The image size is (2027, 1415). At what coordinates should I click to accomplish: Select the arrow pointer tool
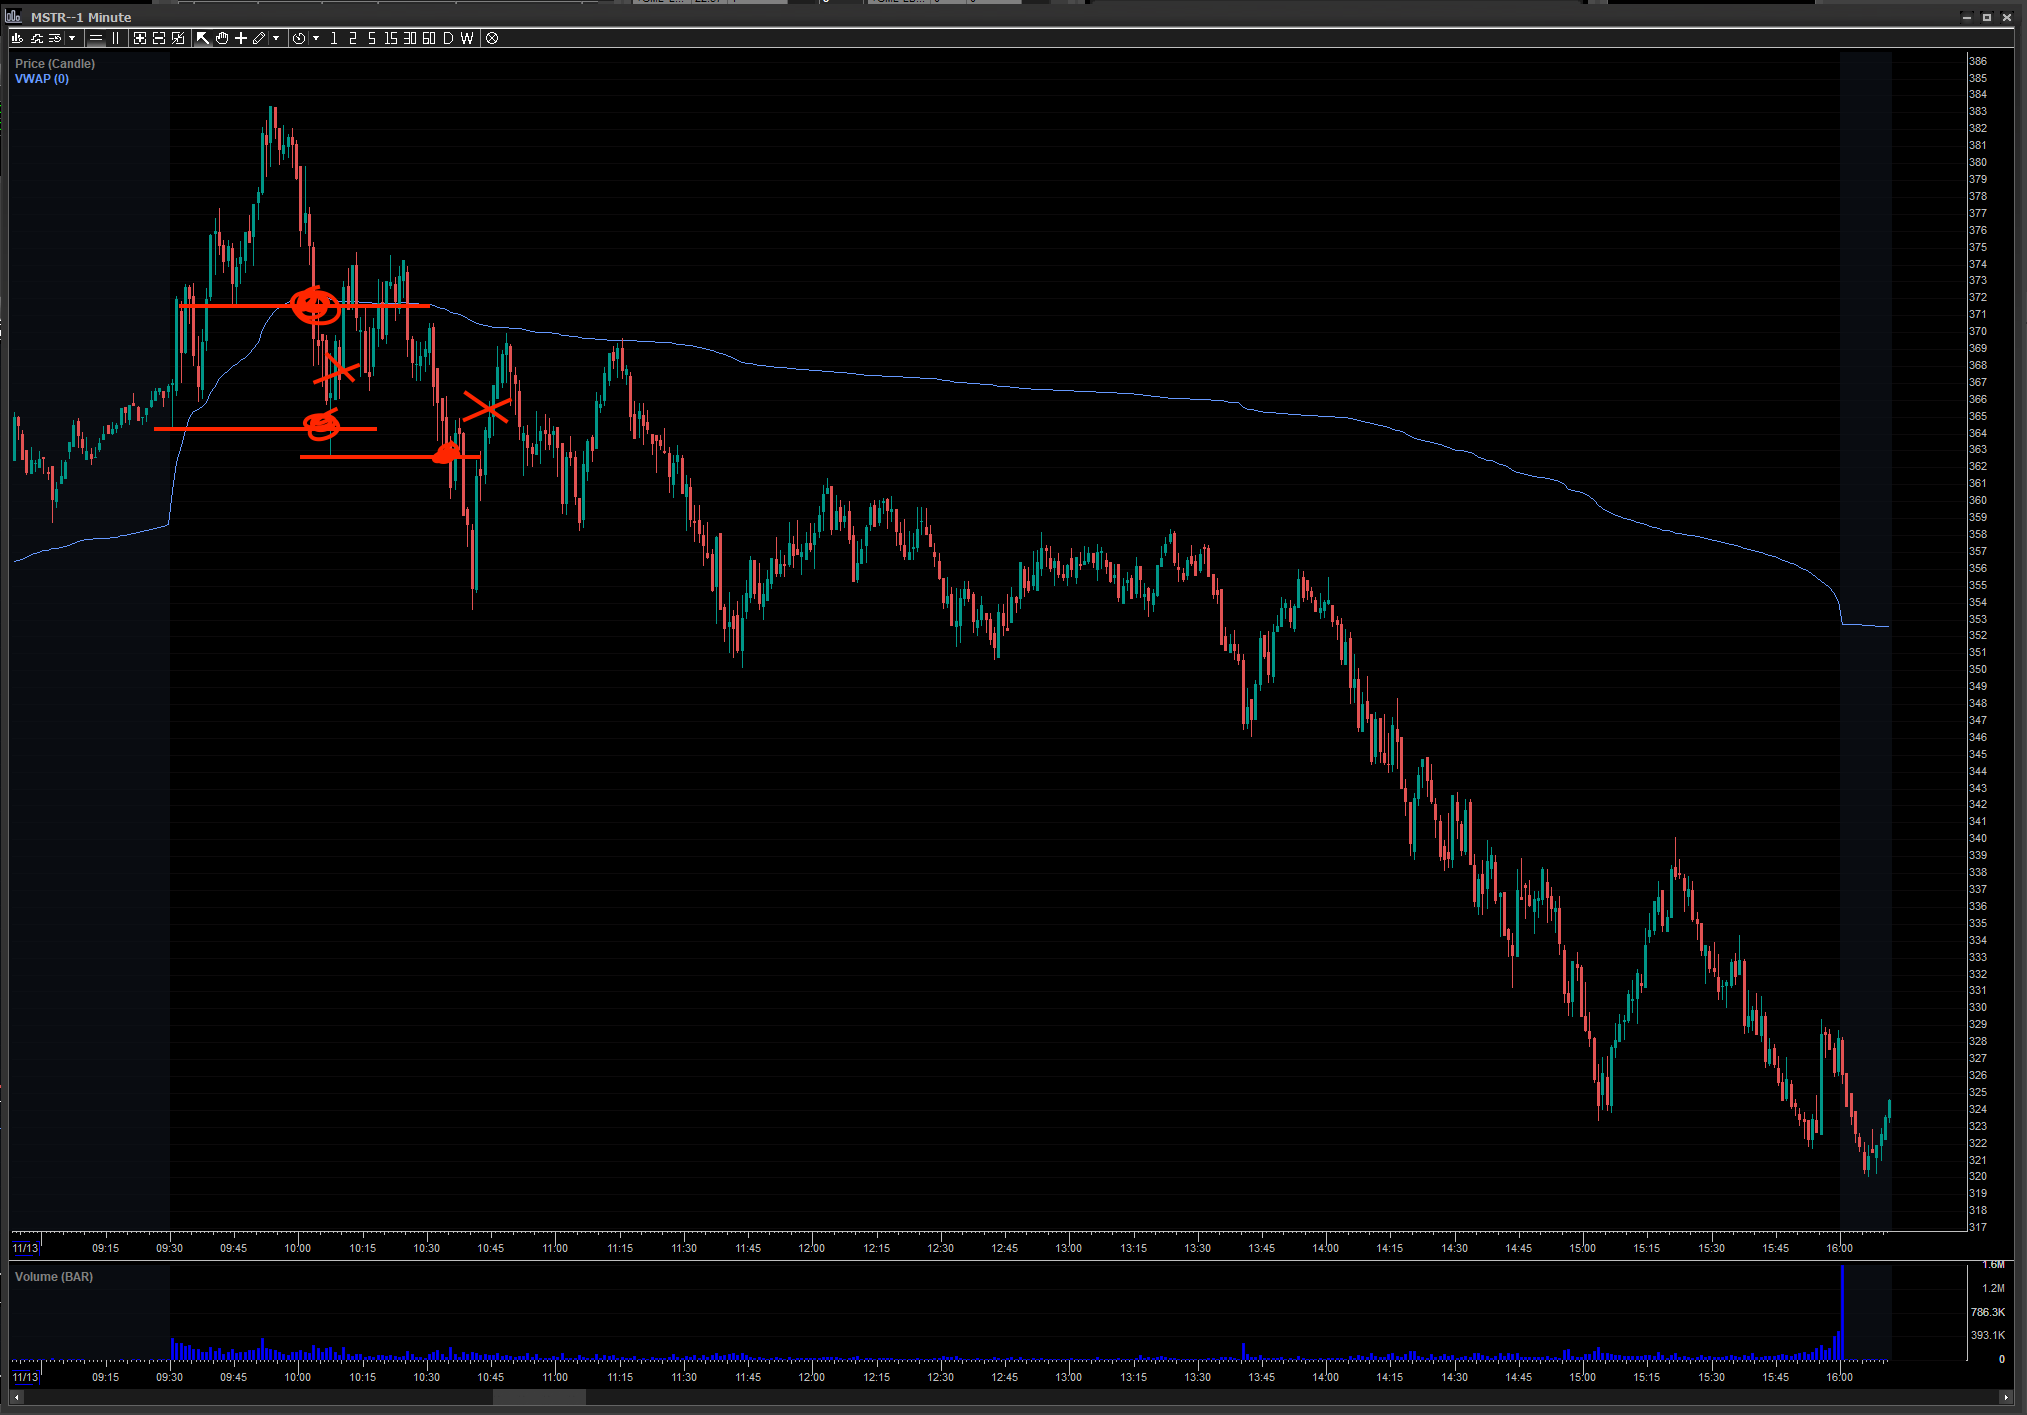coord(203,38)
